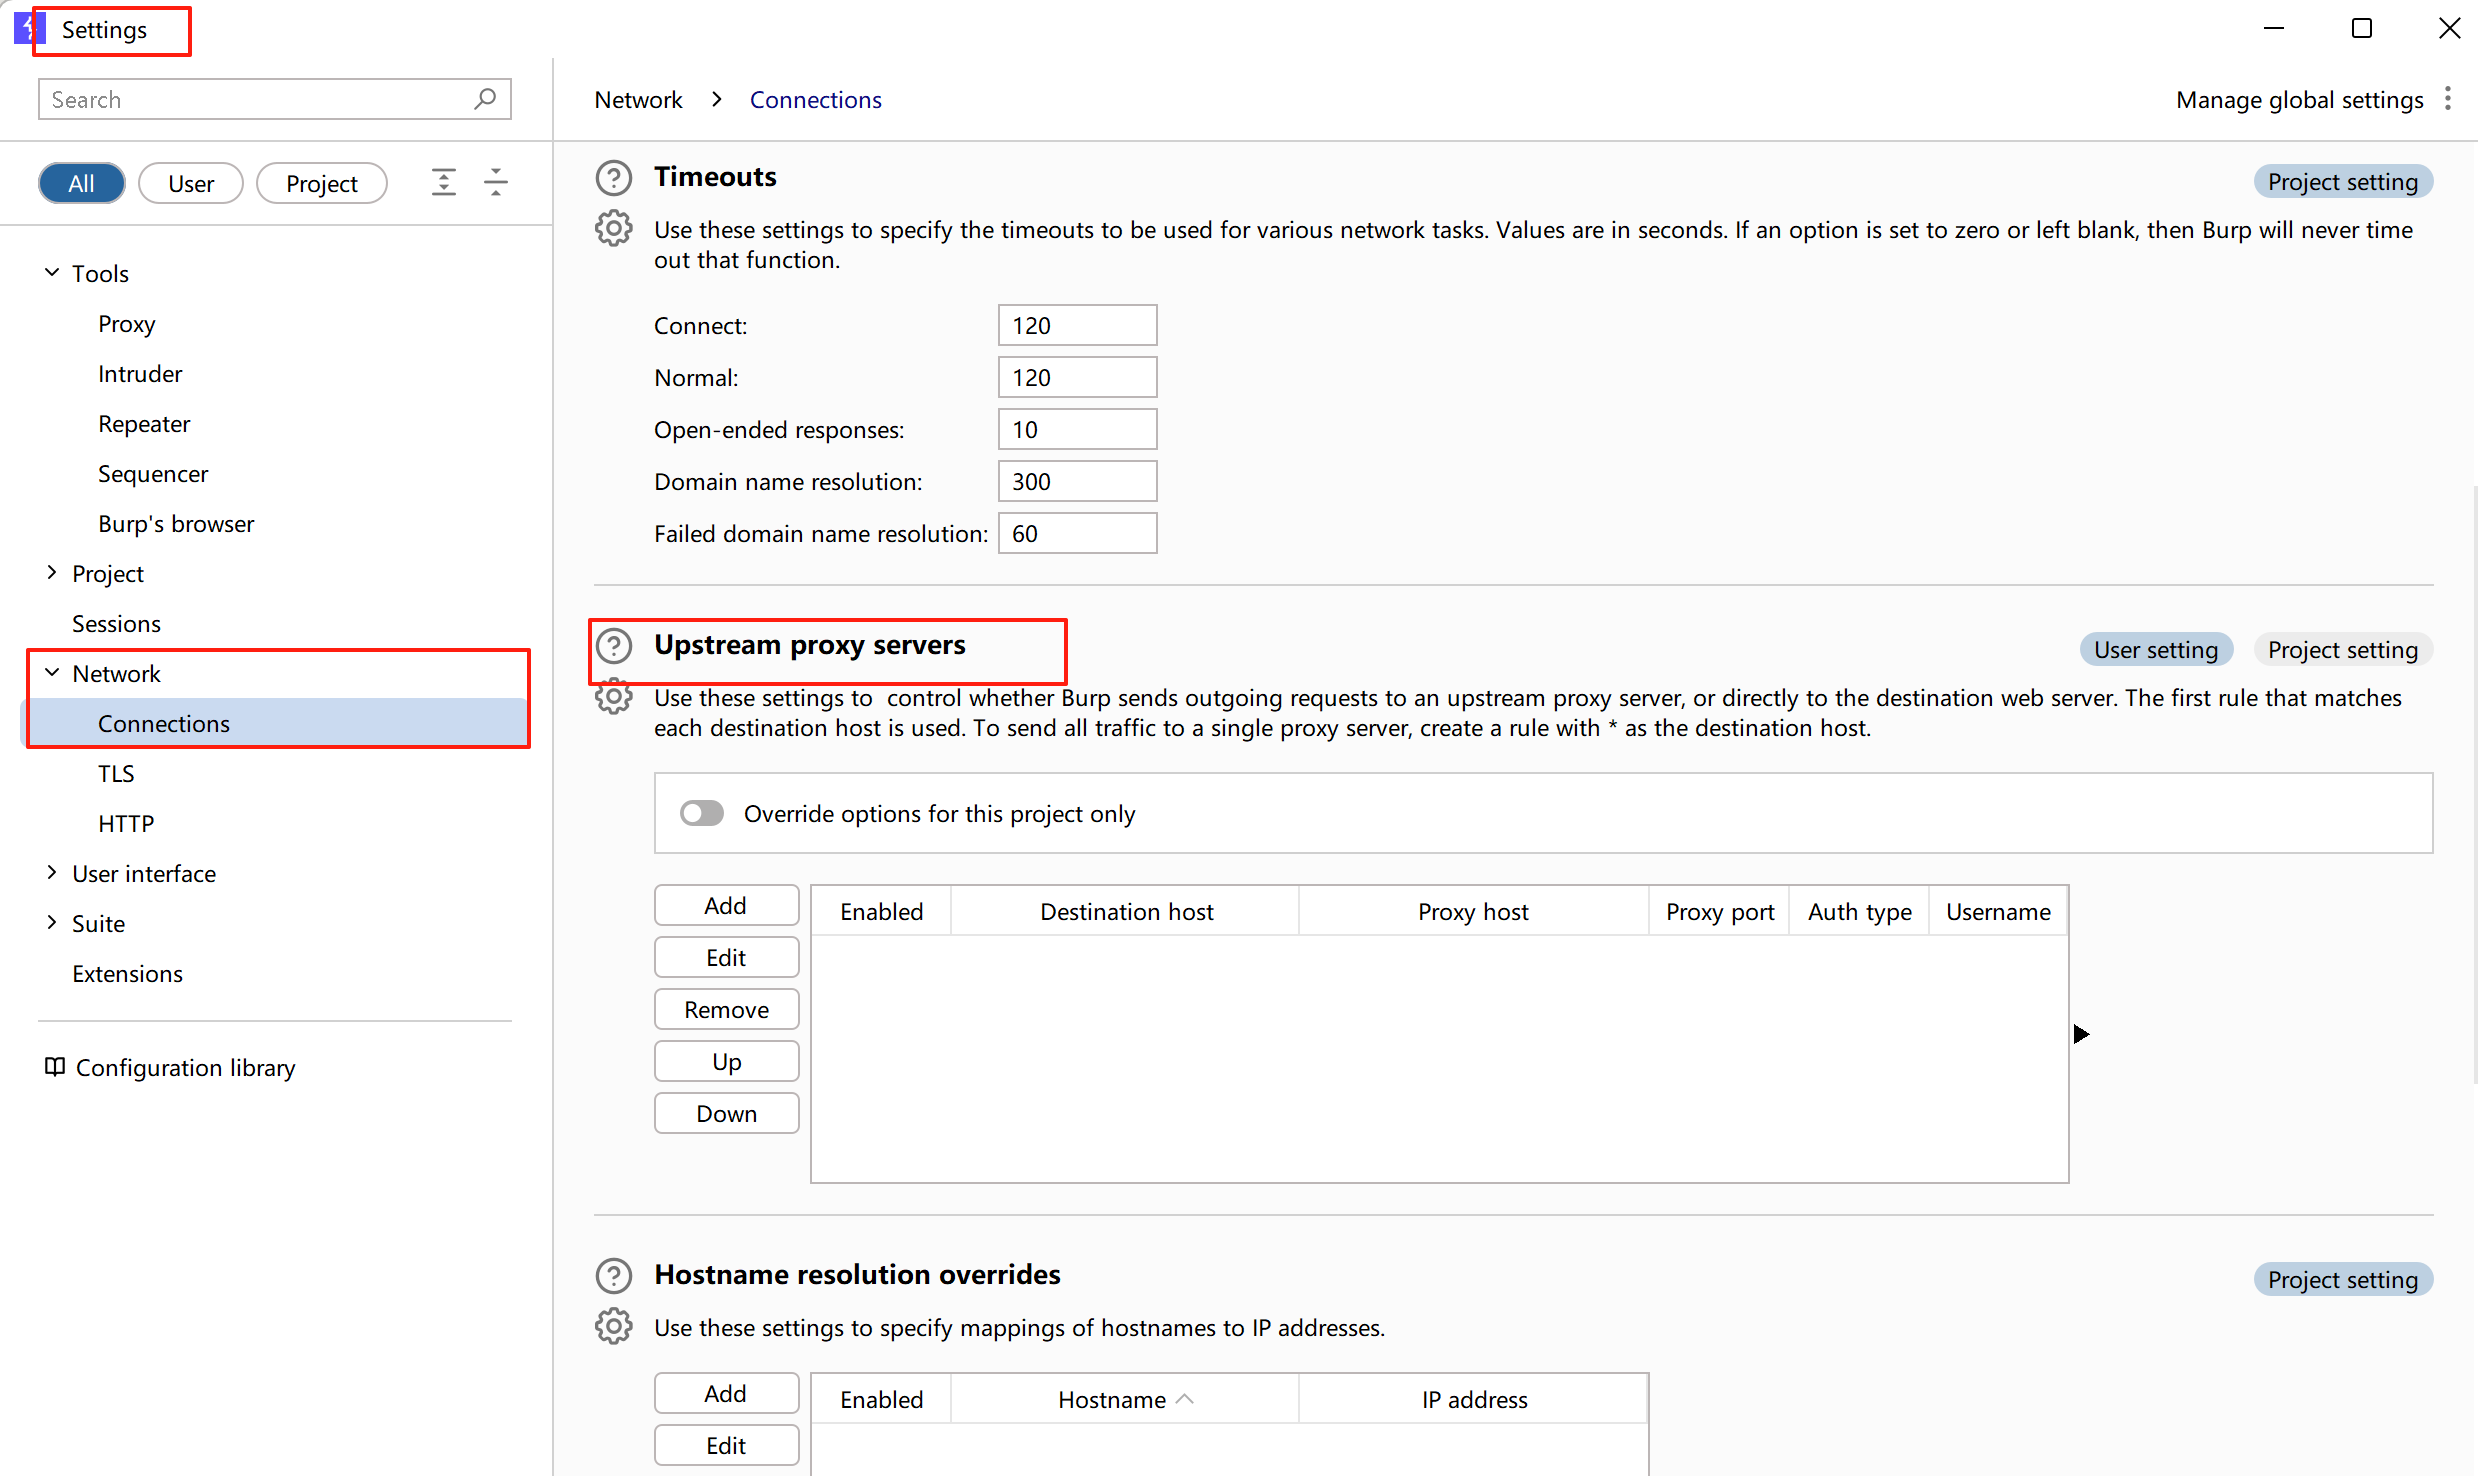
Task: Open Hostname resolution overrides gear menu
Action: (x=613, y=1327)
